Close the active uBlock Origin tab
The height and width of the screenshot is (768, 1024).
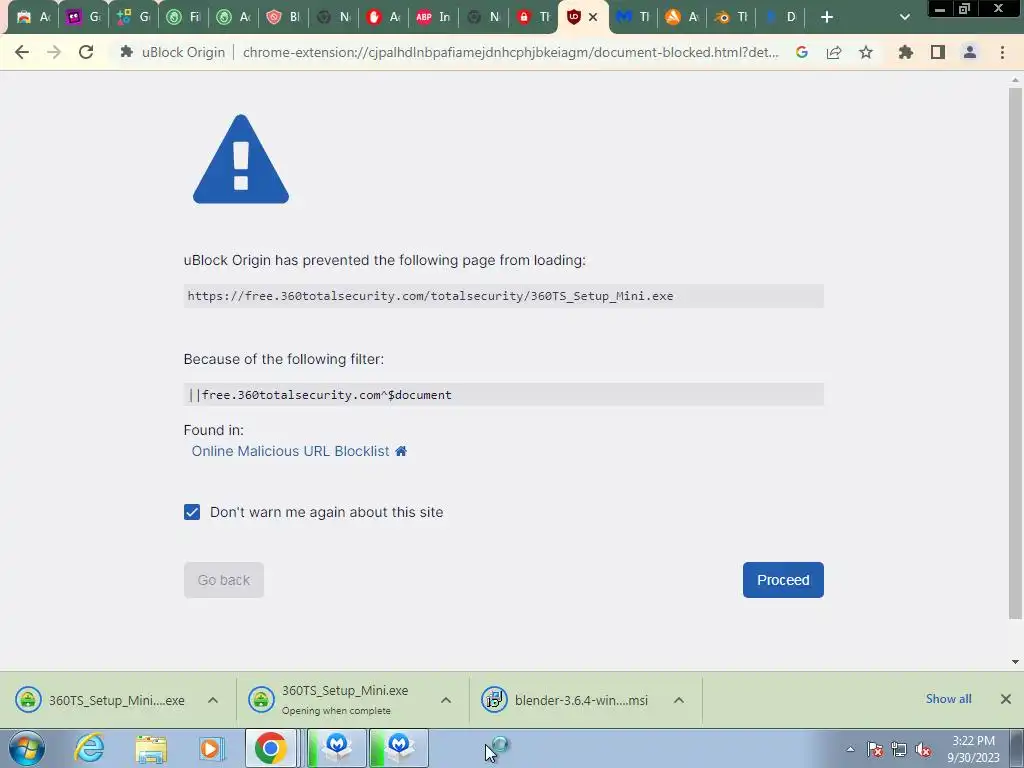593,17
